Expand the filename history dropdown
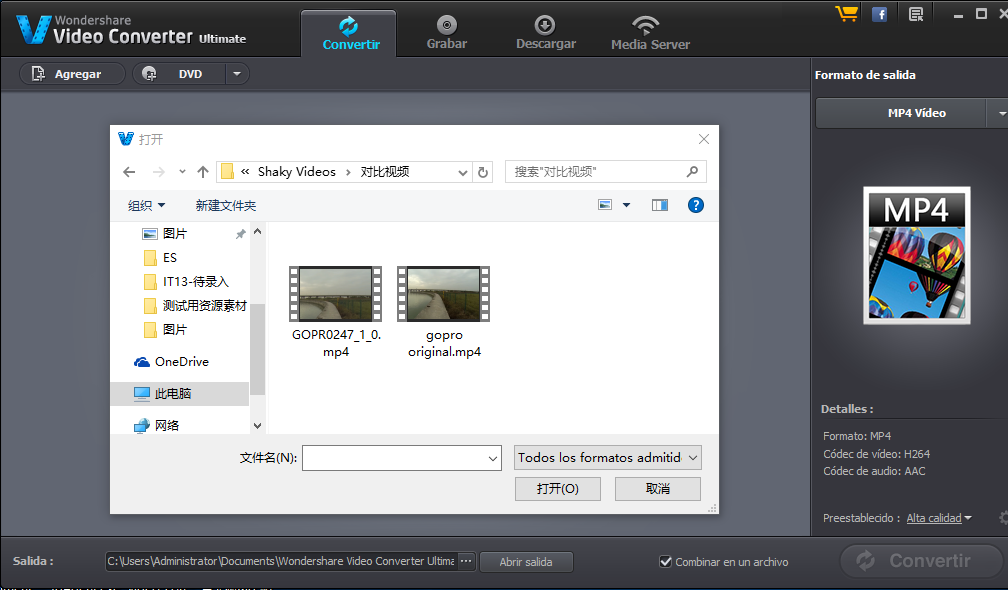 click(x=493, y=458)
